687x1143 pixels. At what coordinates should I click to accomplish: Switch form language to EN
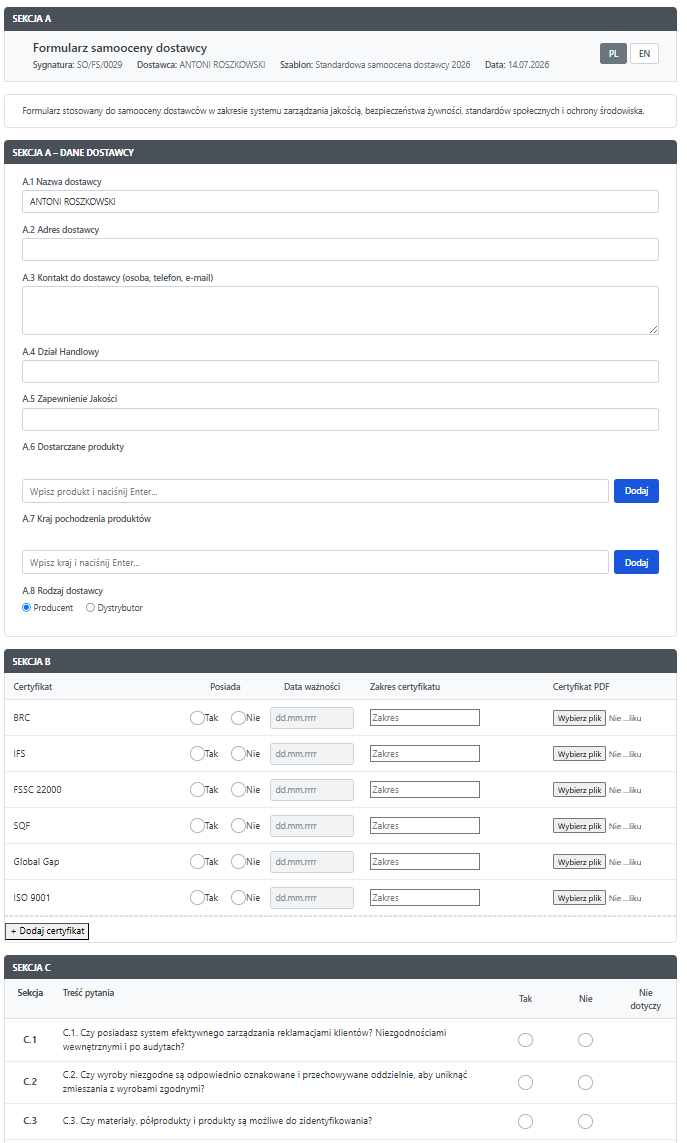[x=644, y=54]
